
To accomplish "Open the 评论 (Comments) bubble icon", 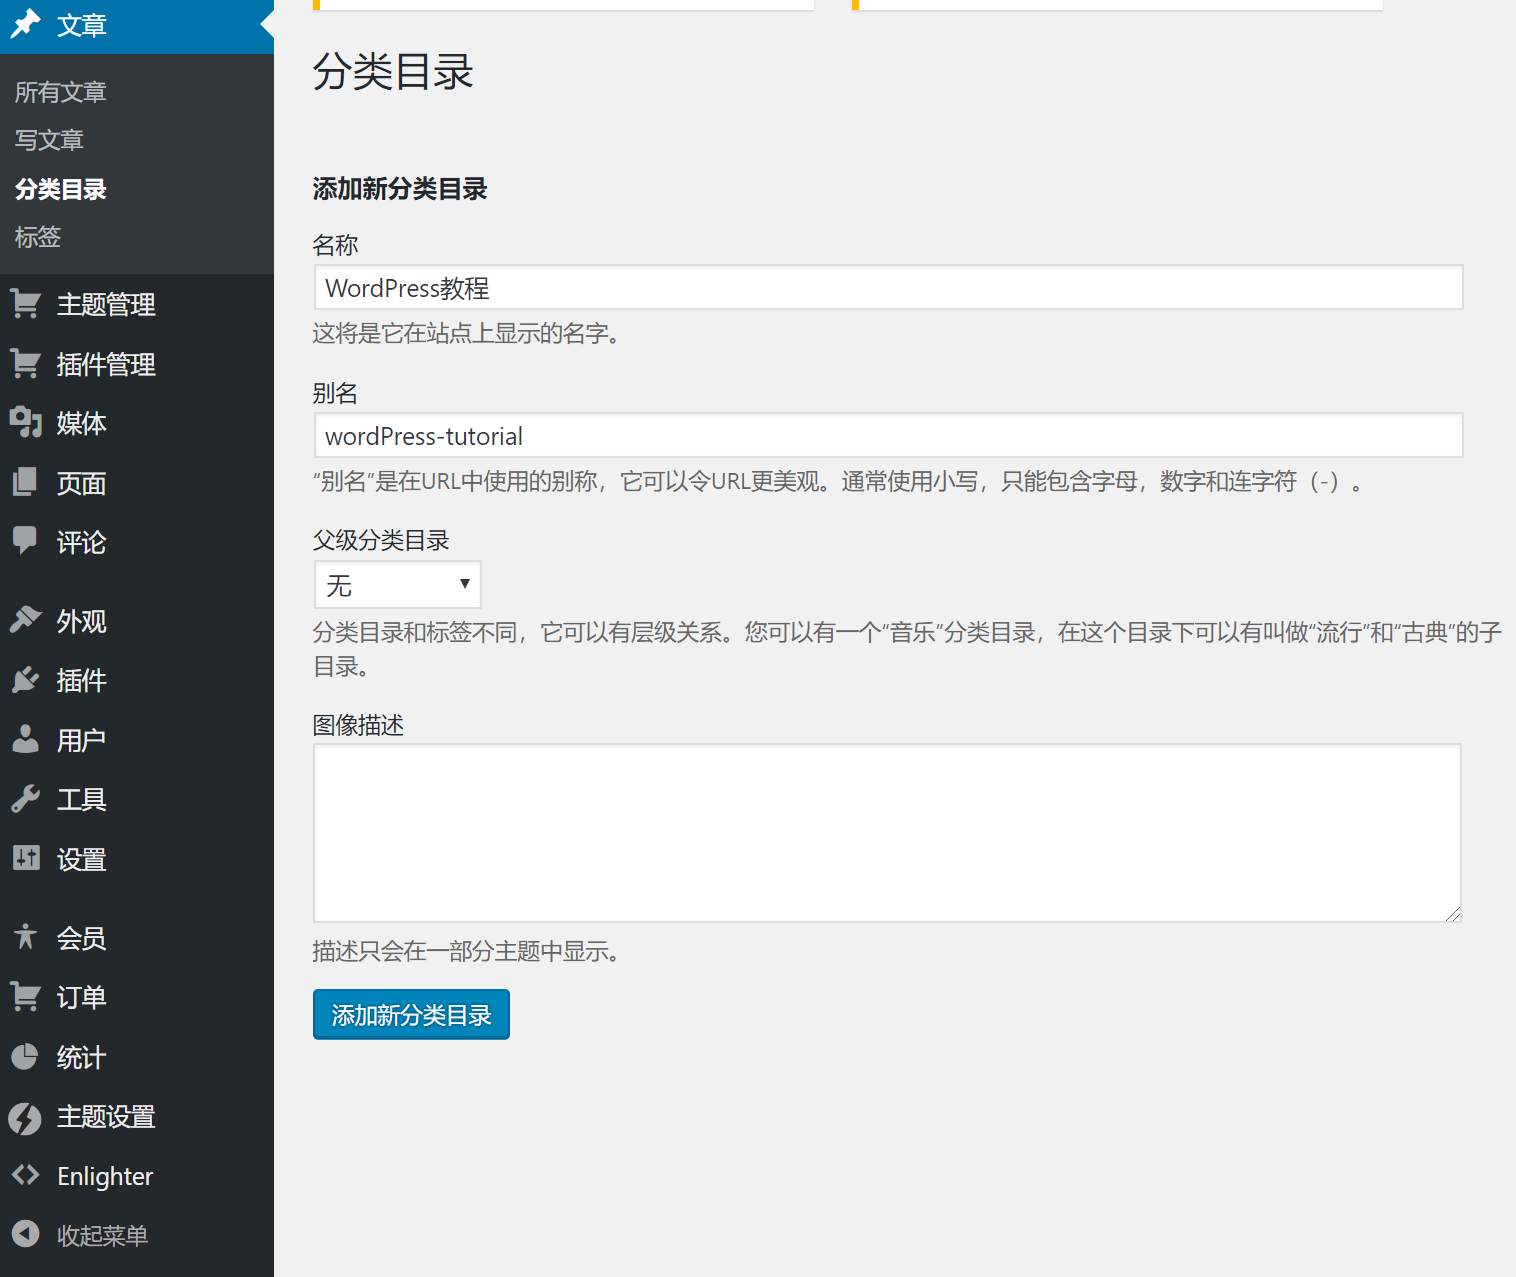I will coord(26,542).
